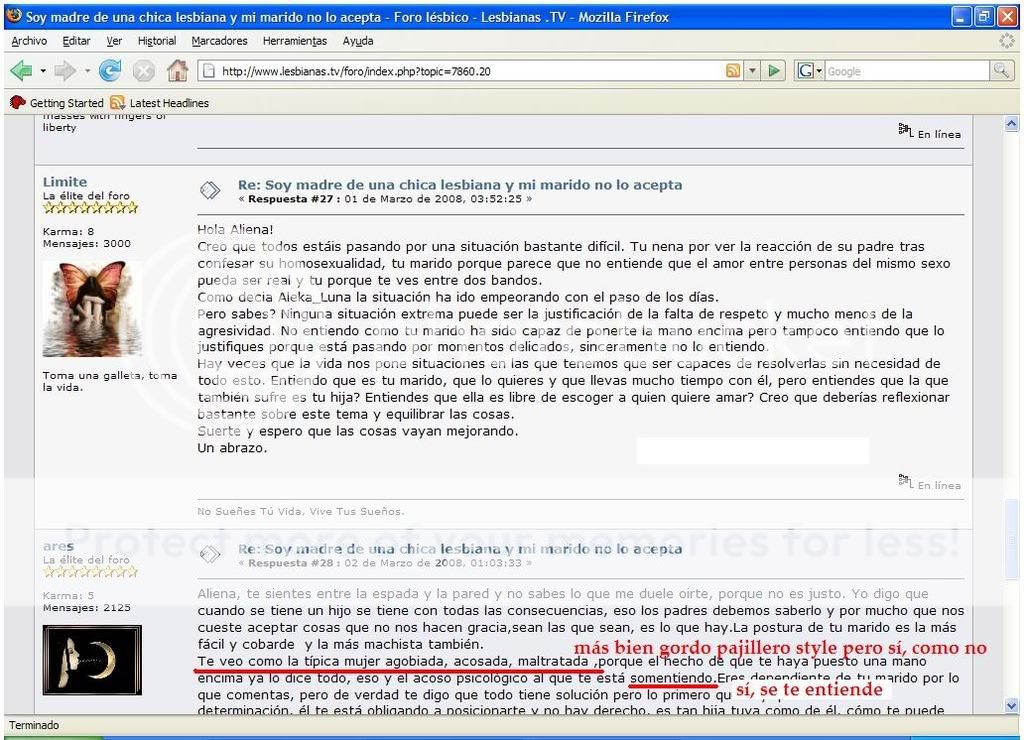The image size is (1024, 740).
Task: Click the Google search input field
Action: [x=905, y=71]
